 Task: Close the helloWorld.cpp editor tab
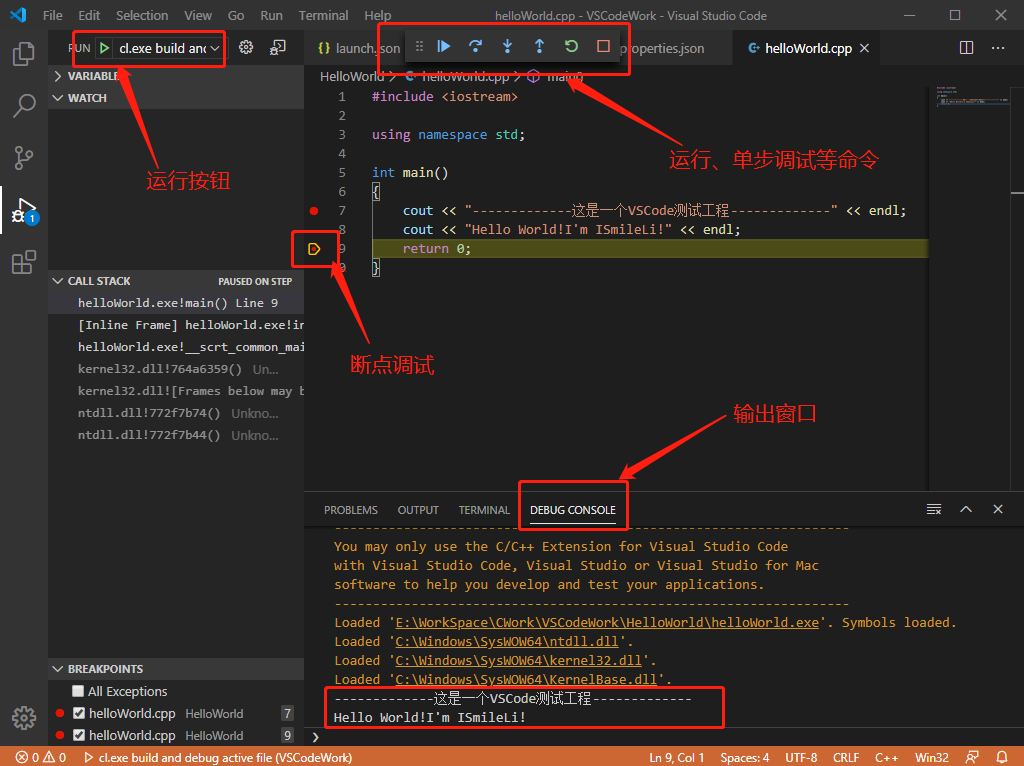865,48
